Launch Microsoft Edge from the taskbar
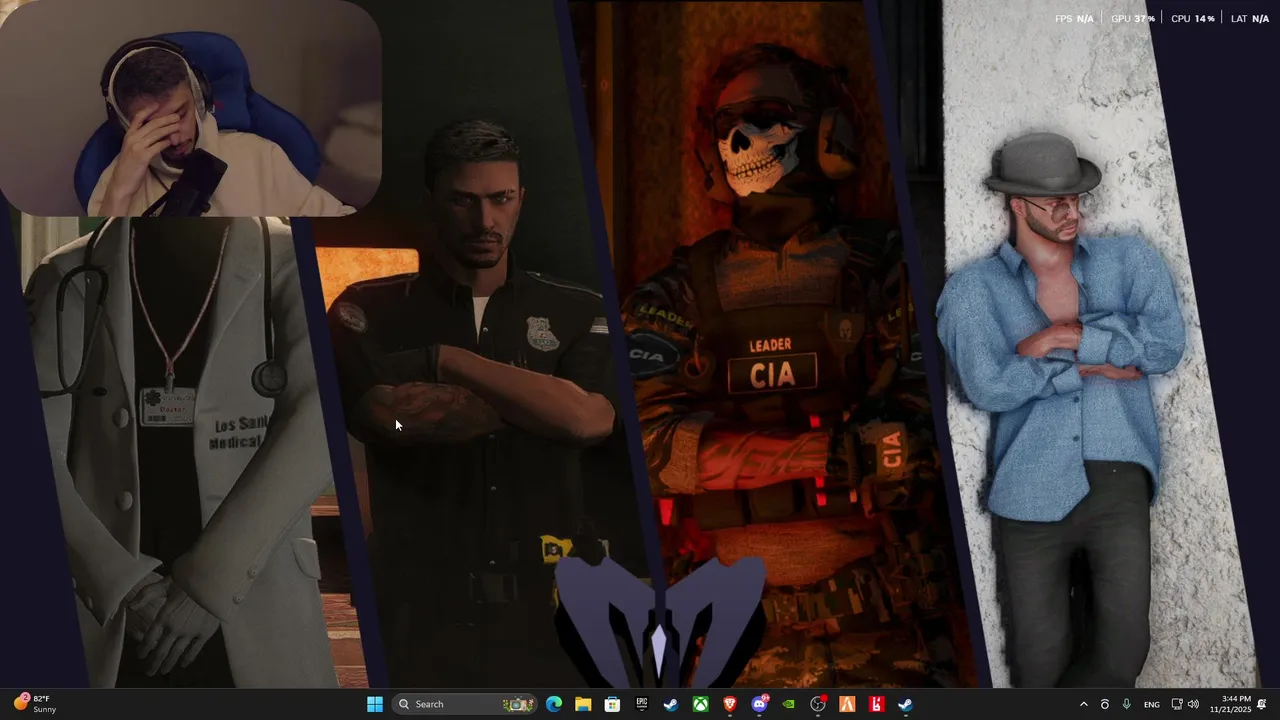Viewport: 1280px width, 720px height. coord(554,704)
